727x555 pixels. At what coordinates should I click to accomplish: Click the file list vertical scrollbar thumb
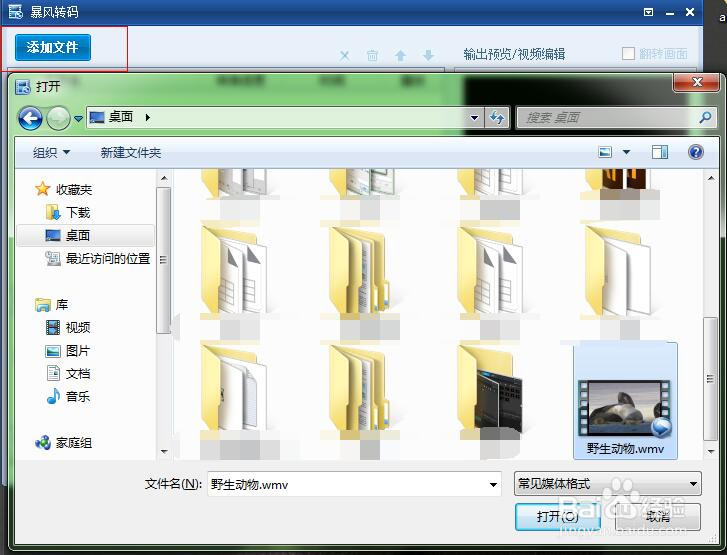point(710,379)
